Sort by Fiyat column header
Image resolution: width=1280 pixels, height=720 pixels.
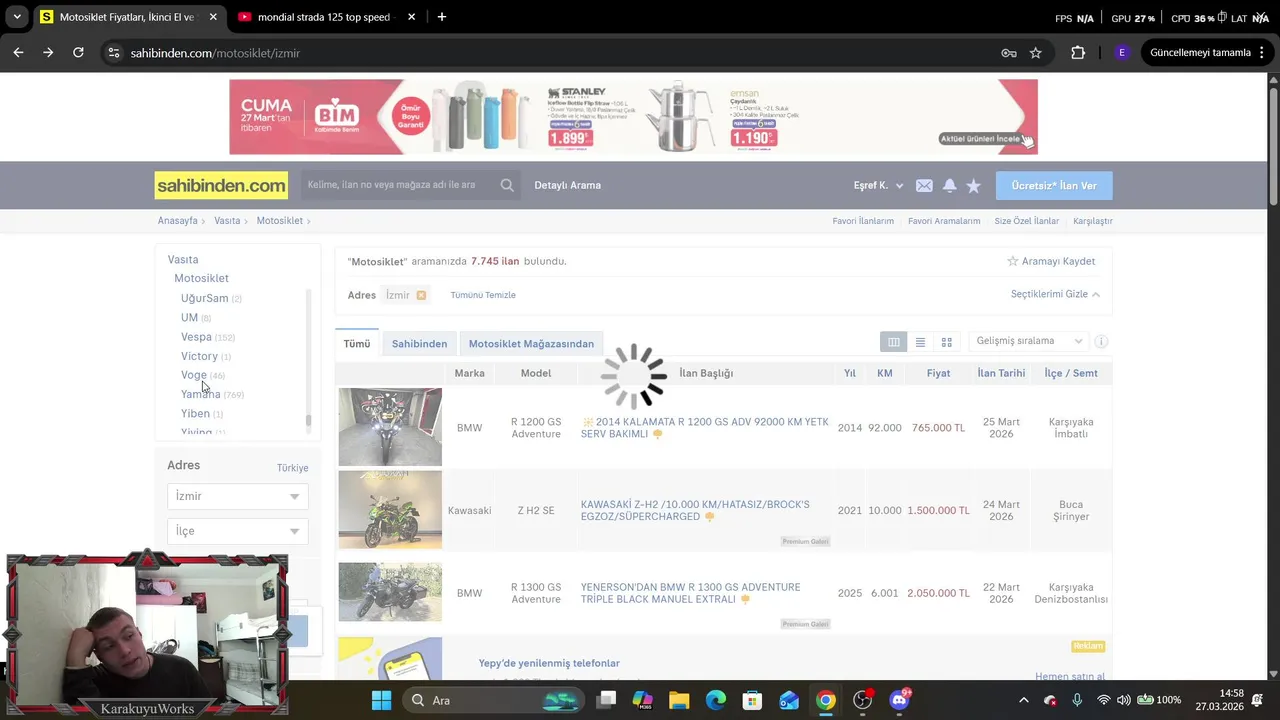(938, 373)
